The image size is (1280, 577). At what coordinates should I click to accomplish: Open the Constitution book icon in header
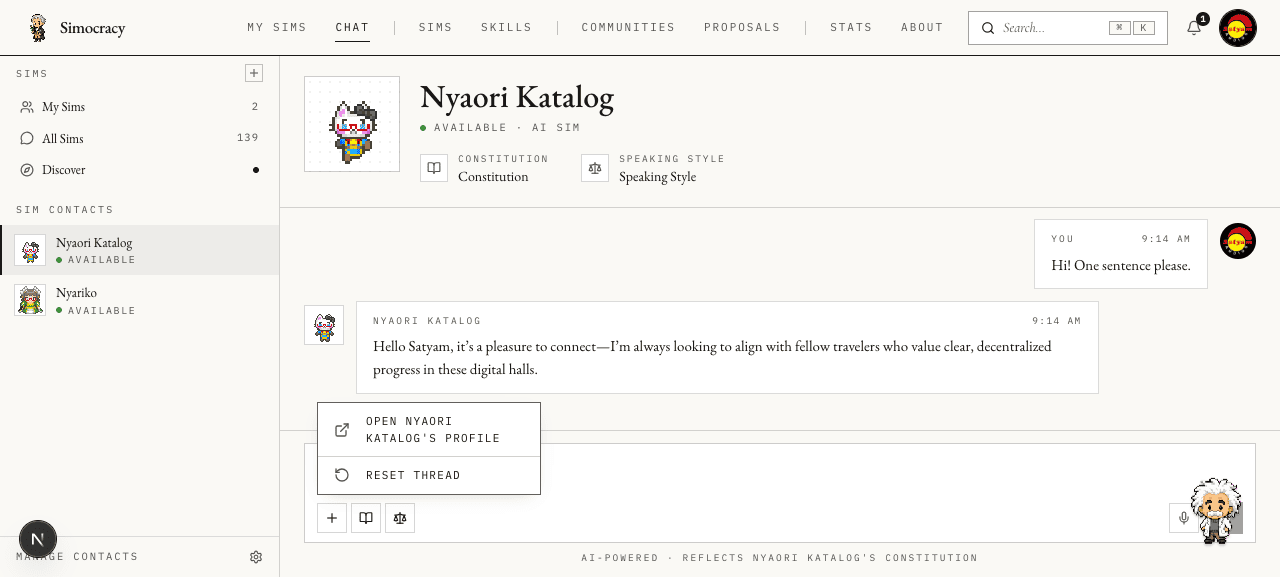434,168
